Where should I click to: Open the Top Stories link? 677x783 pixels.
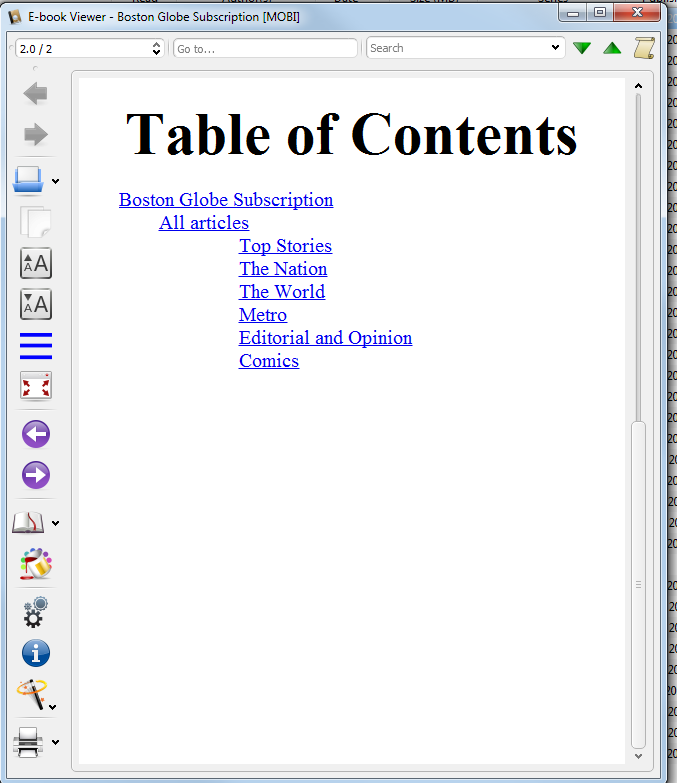click(x=286, y=246)
